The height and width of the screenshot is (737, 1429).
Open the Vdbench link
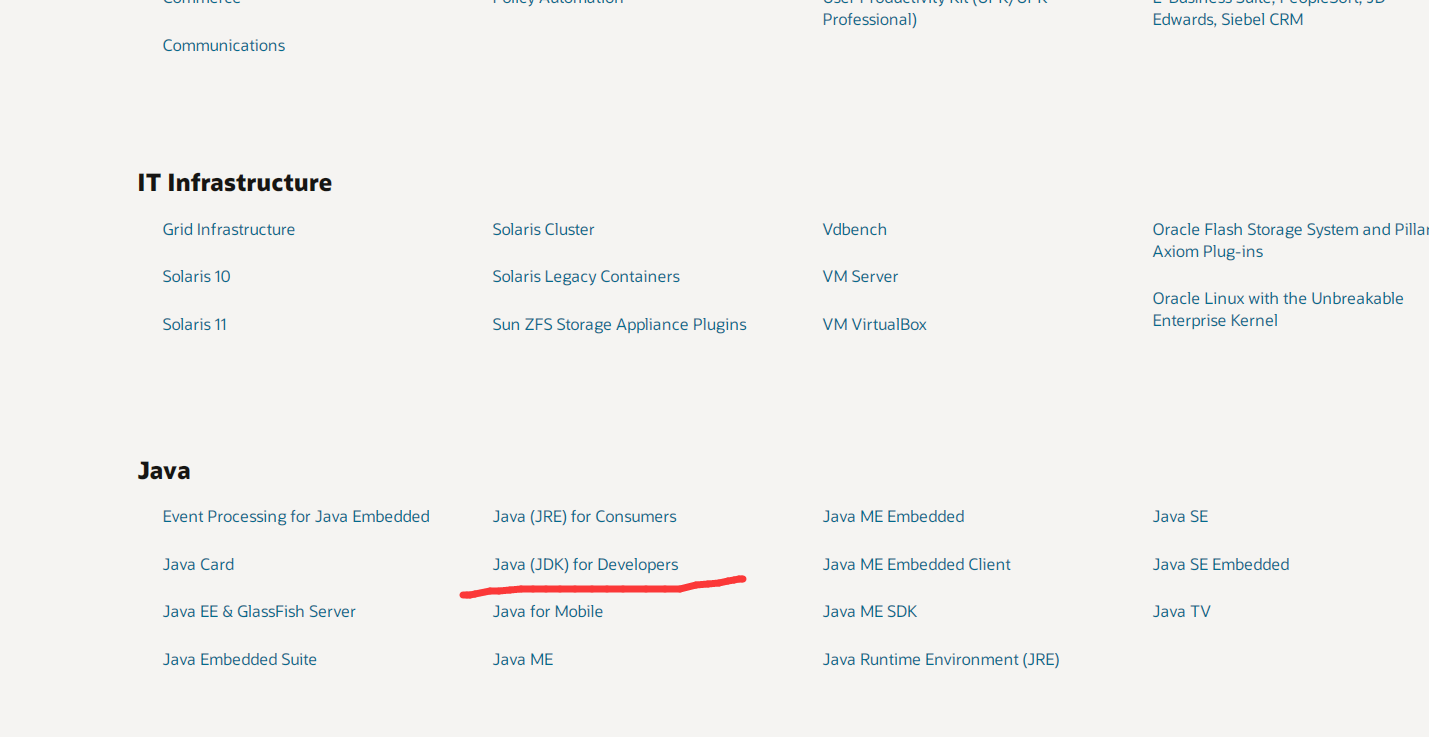[x=854, y=229]
